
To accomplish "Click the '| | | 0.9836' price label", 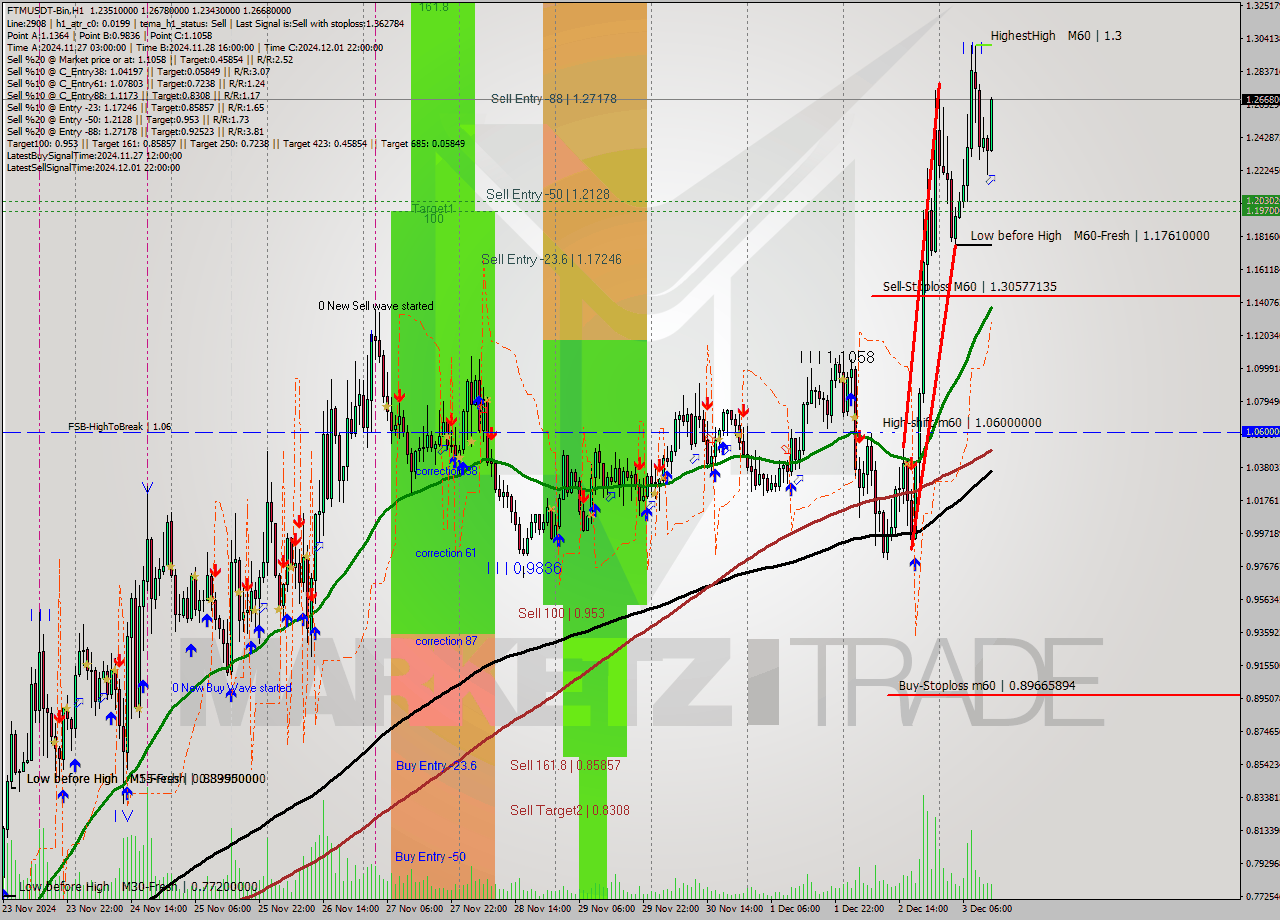I will pyautogui.click(x=524, y=567).
